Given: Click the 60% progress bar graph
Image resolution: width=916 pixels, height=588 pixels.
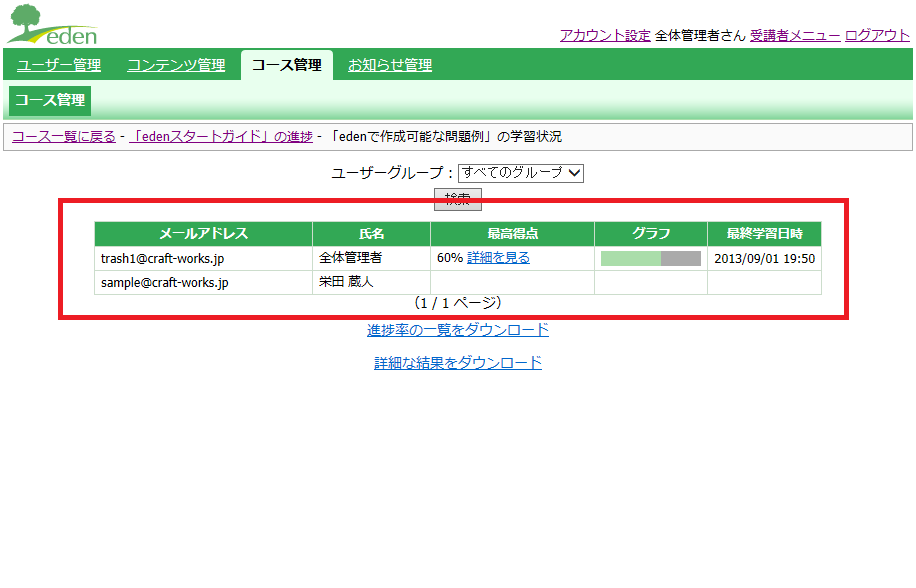Looking at the screenshot, I should point(651,258).
